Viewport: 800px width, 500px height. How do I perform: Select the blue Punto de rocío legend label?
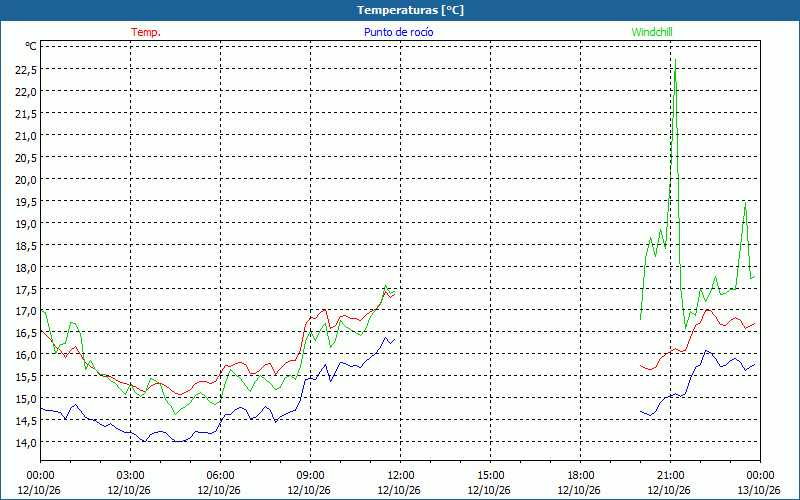(x=398, y=32)
